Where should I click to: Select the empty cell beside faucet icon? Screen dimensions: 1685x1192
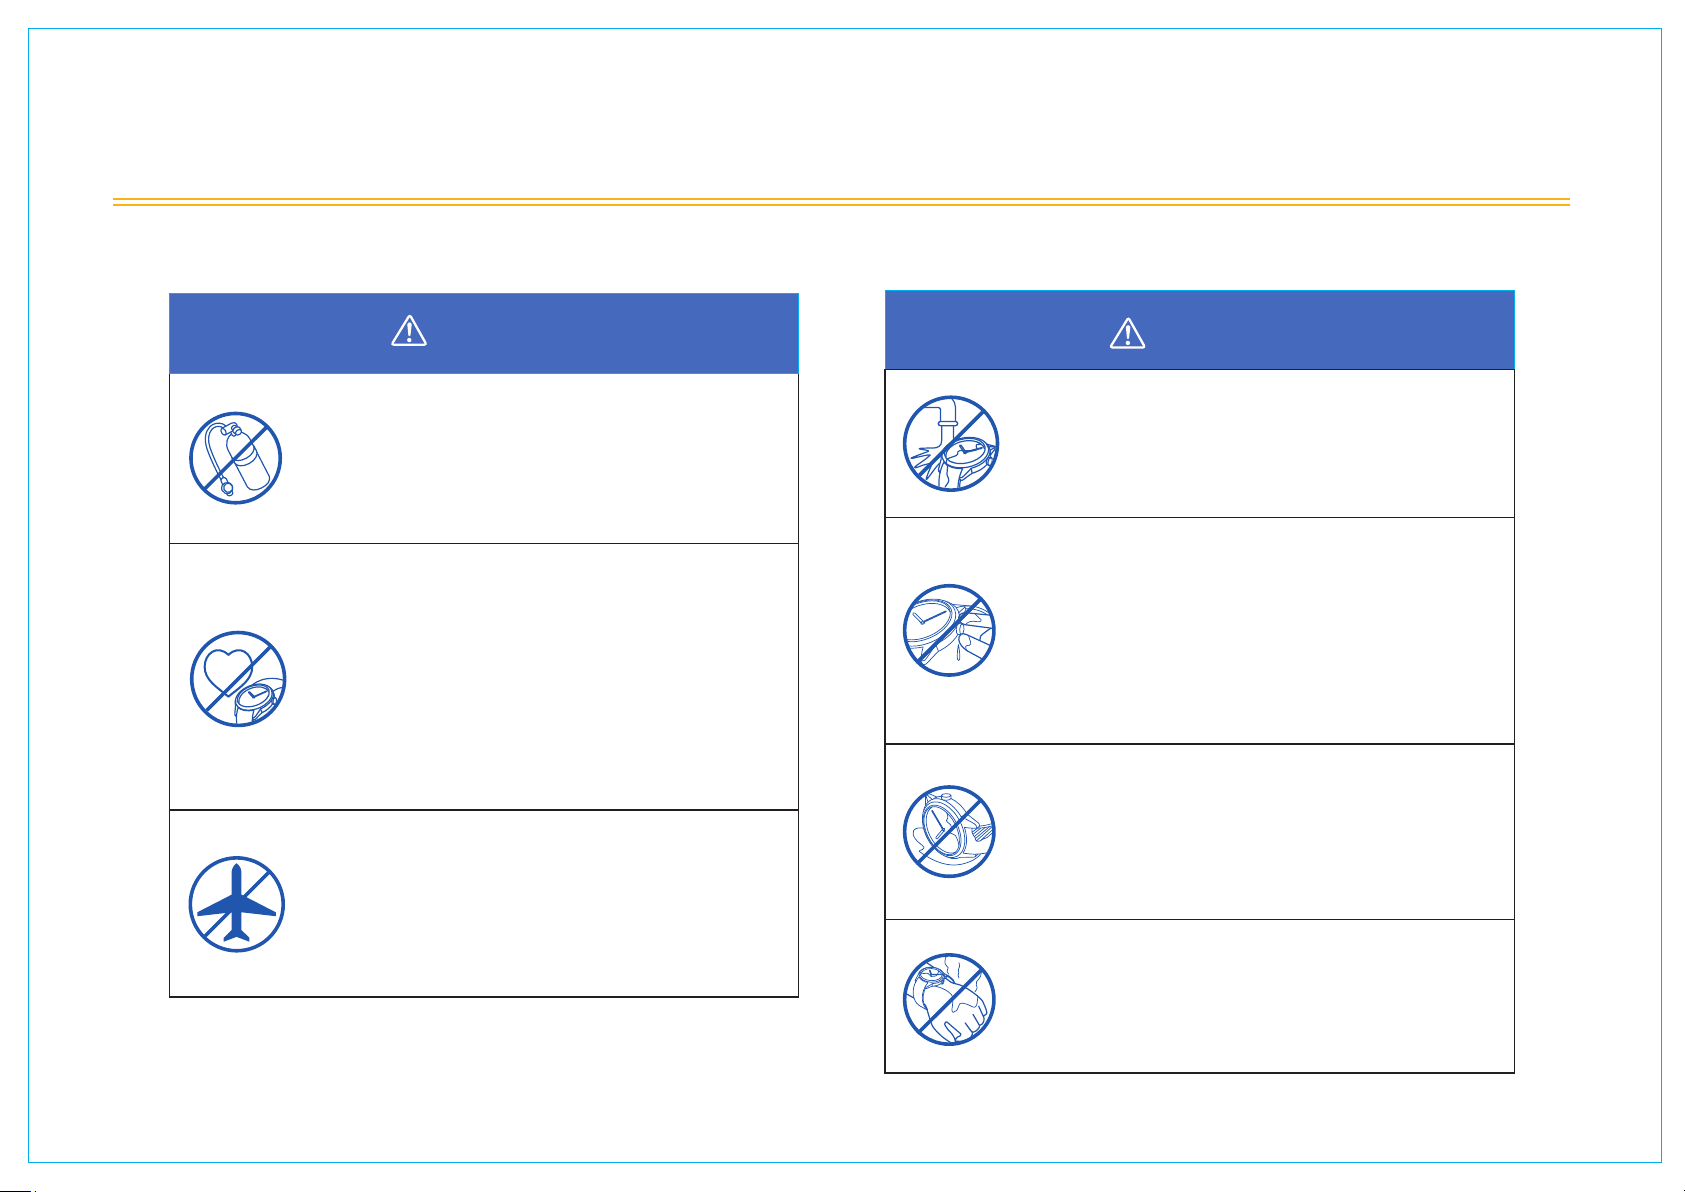coord(1262,444)
